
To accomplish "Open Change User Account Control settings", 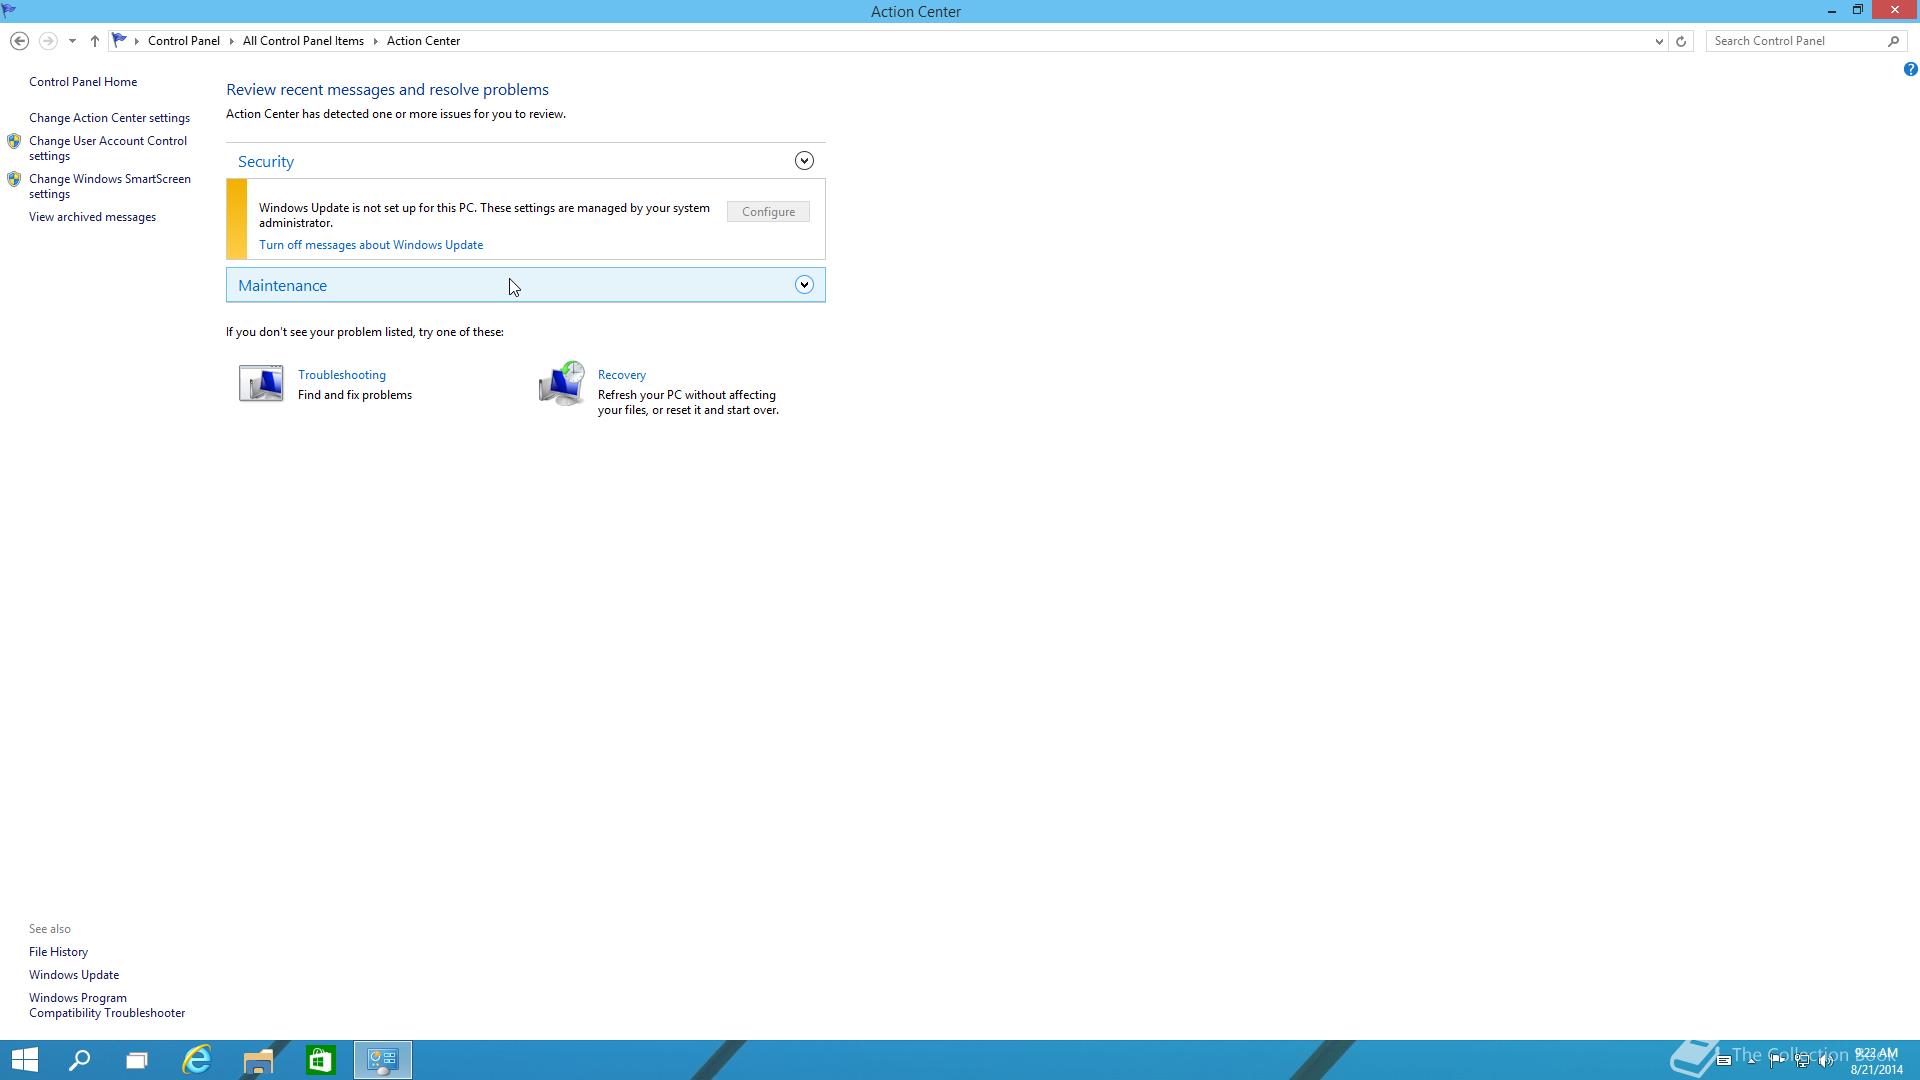I will (x=108, y=148).
